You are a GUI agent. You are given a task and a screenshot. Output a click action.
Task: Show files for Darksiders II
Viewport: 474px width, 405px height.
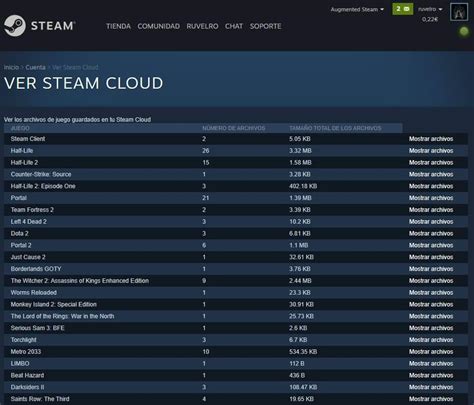click(431, 387)
